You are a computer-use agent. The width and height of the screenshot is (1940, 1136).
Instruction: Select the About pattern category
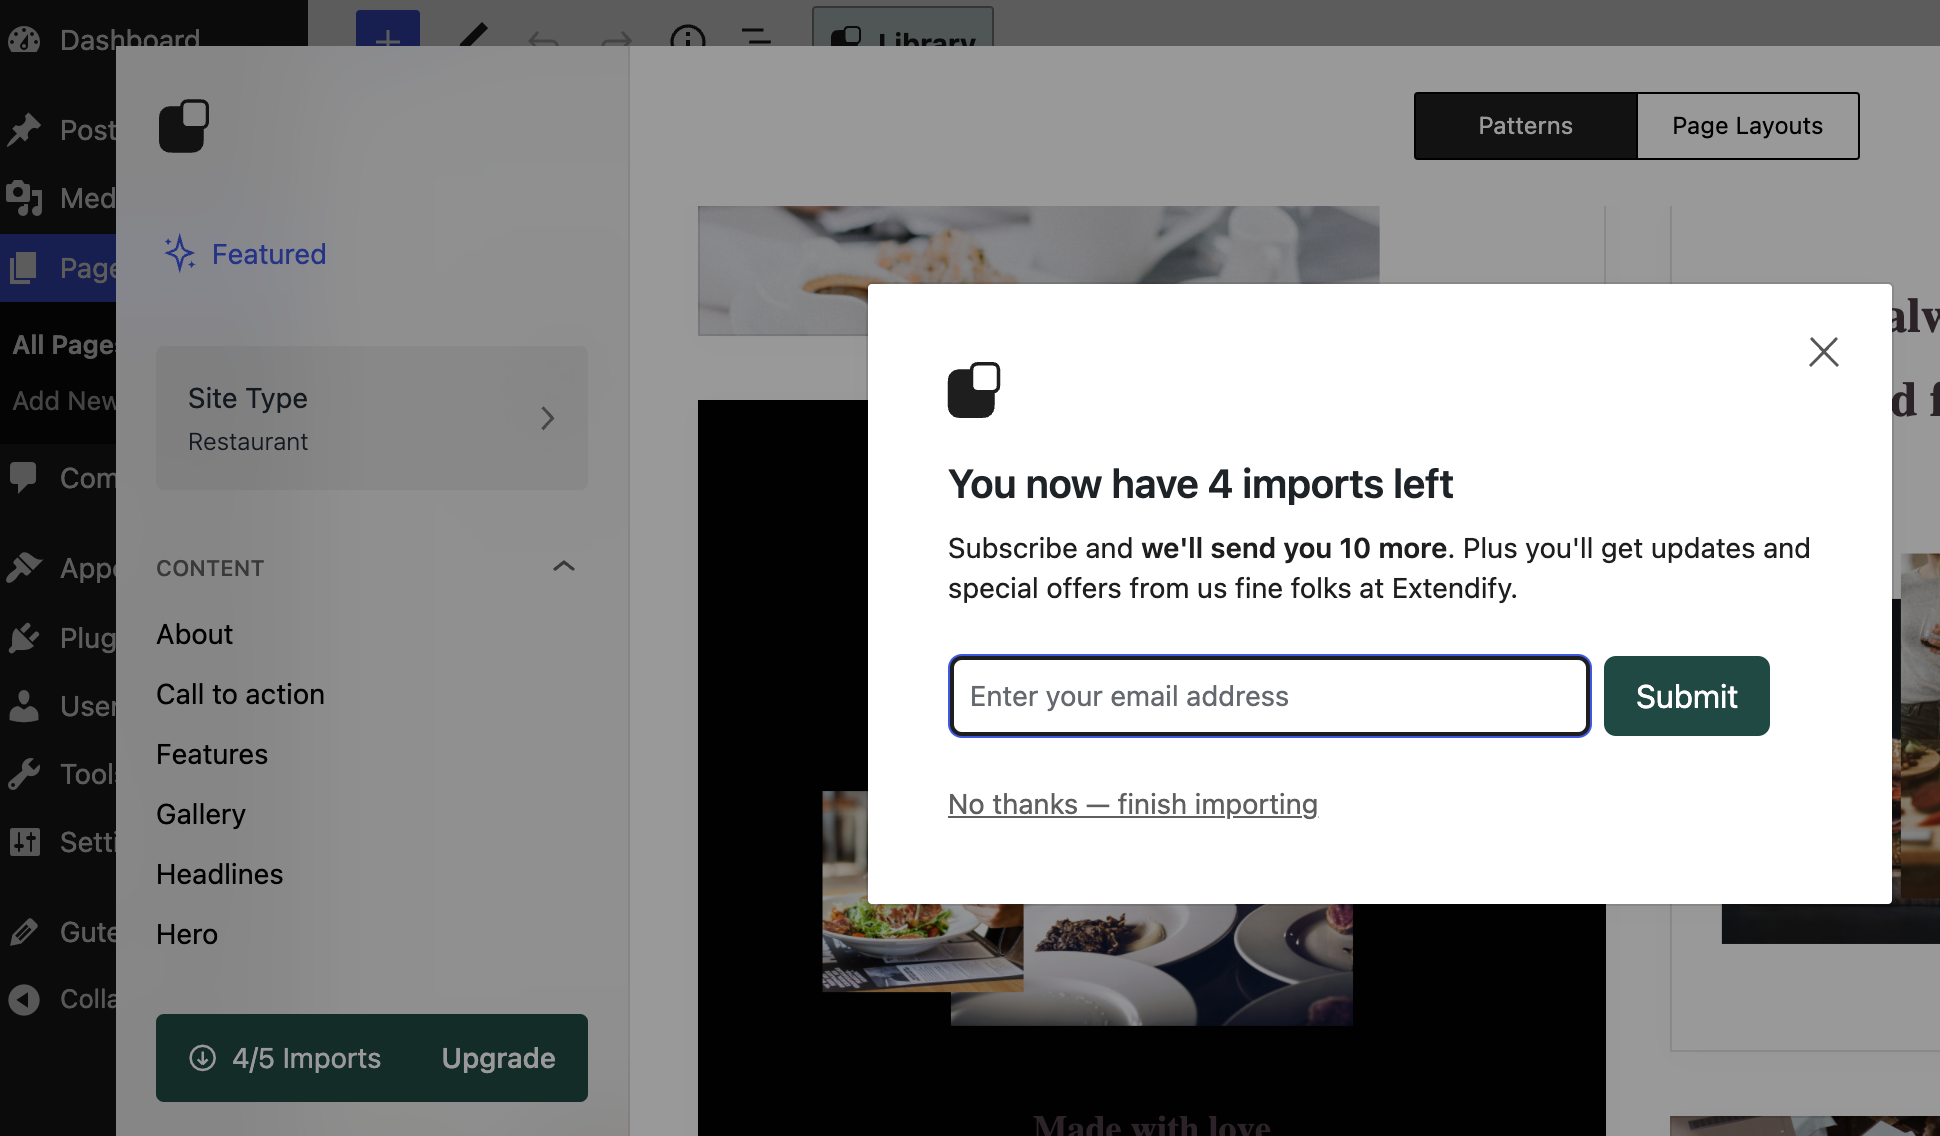[x=194, y=634]
